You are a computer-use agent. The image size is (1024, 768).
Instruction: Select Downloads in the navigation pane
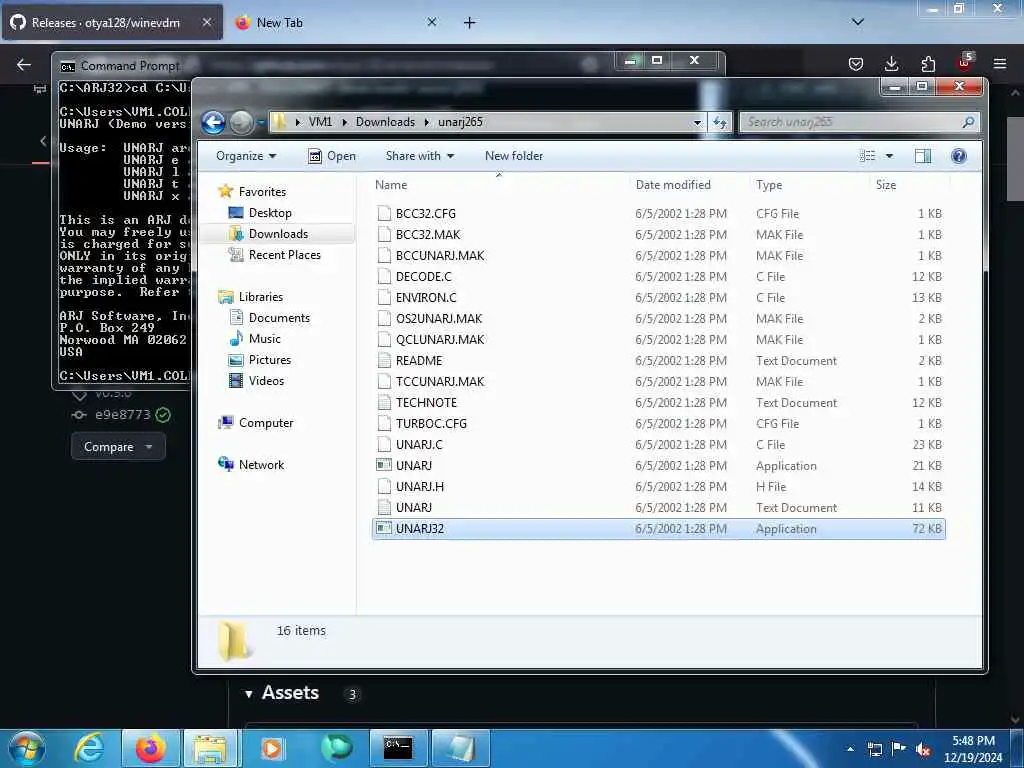[x=278, y=234]
